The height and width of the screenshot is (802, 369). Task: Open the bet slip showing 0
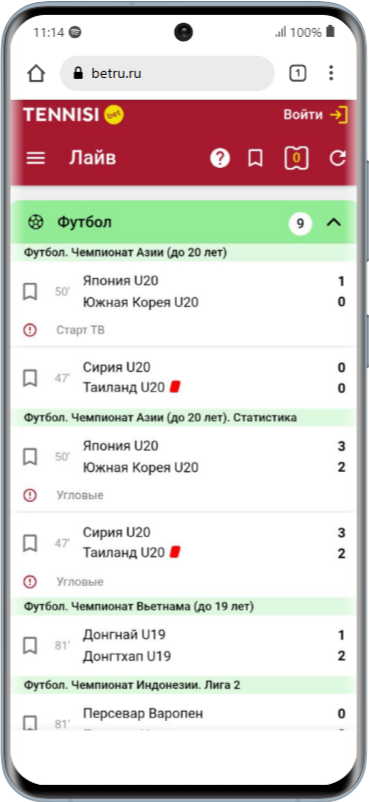296,159
